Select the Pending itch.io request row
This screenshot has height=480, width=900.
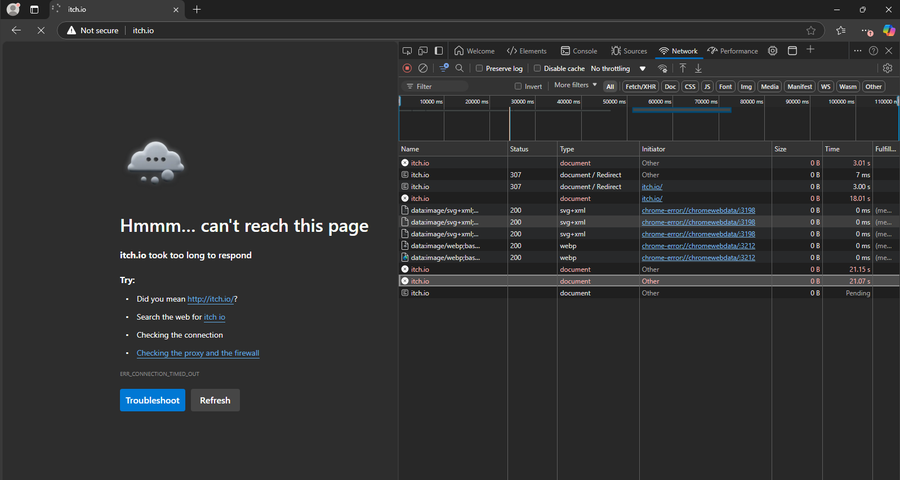649,293
